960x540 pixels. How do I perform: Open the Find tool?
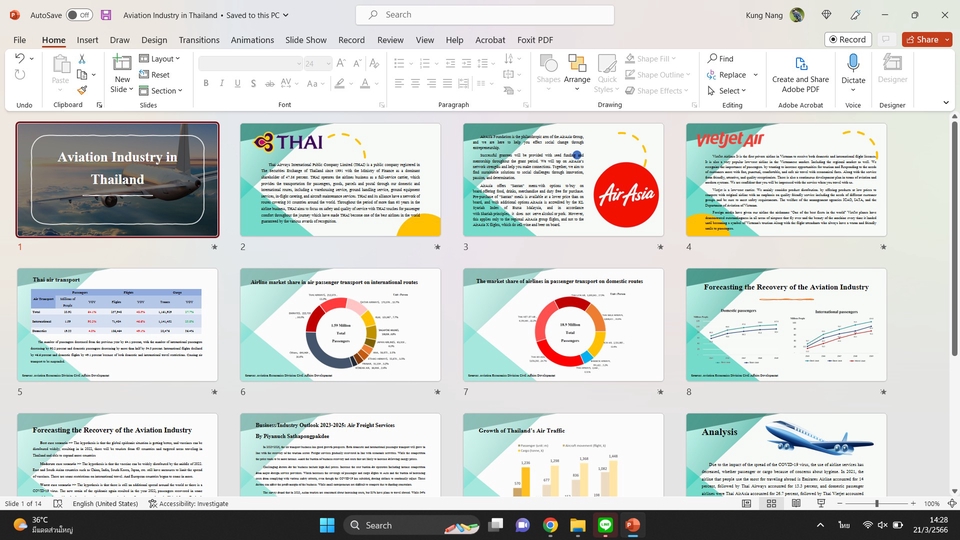pyautogui.click(x=721, y=58)
